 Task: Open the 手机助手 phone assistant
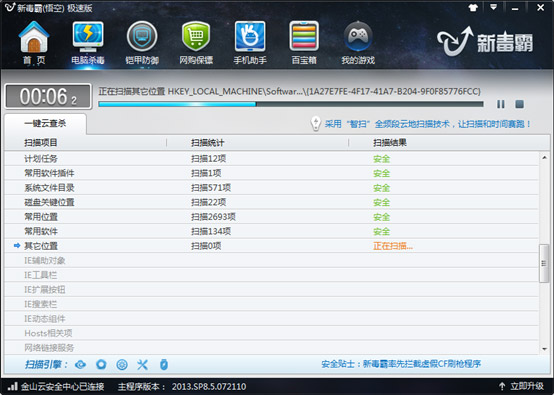[250, 42]
